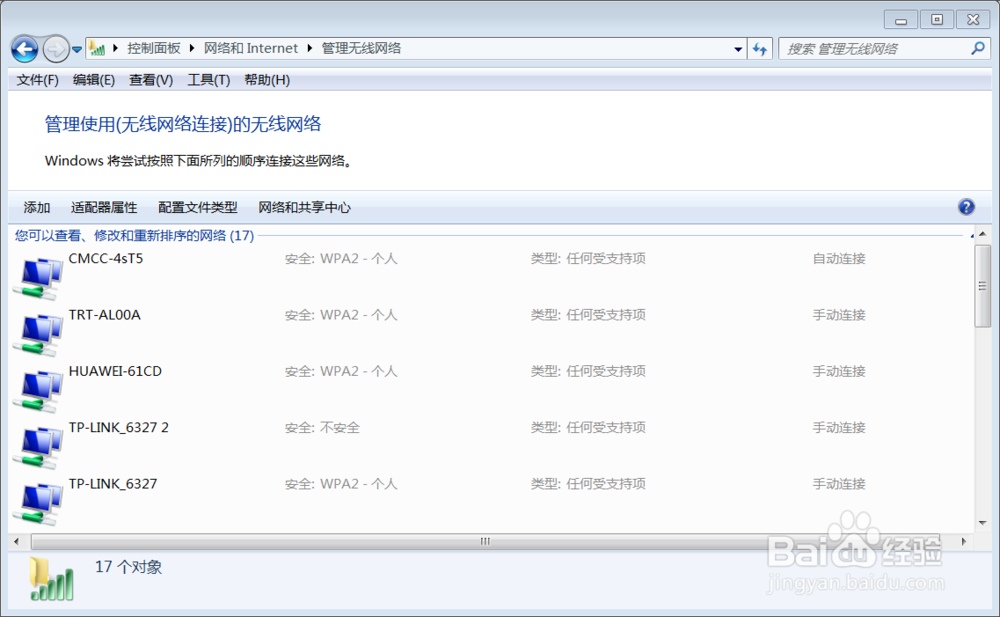
Task: Click the HUAWEI-61CD network icon
Action: 38,390
